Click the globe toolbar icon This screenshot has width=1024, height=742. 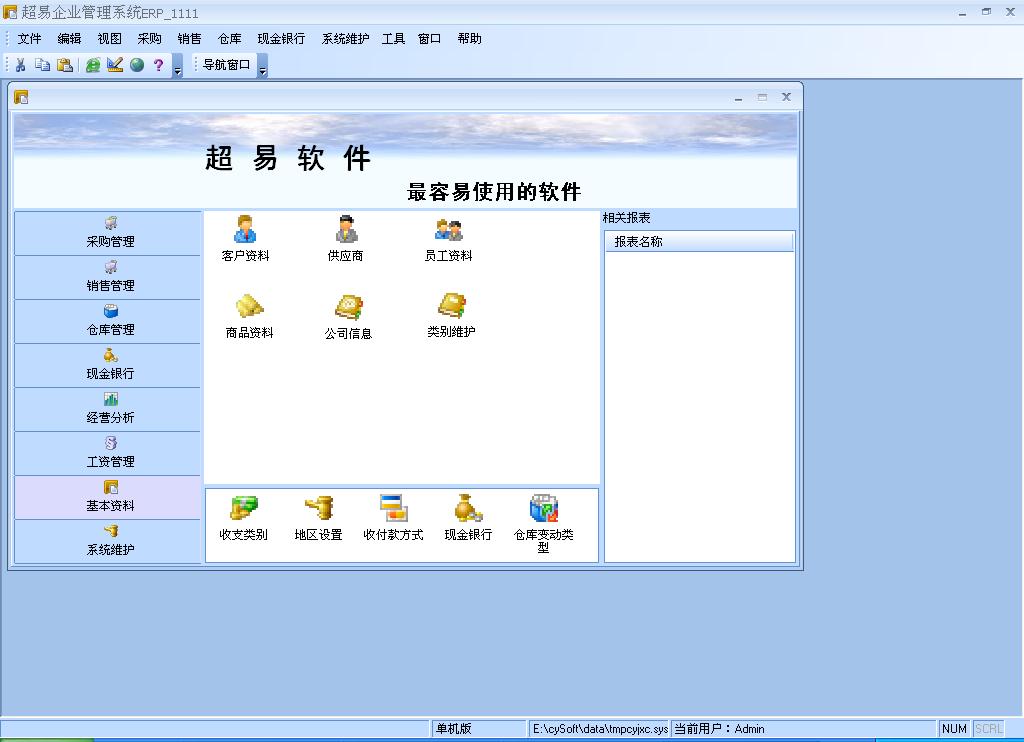(137, 65)
